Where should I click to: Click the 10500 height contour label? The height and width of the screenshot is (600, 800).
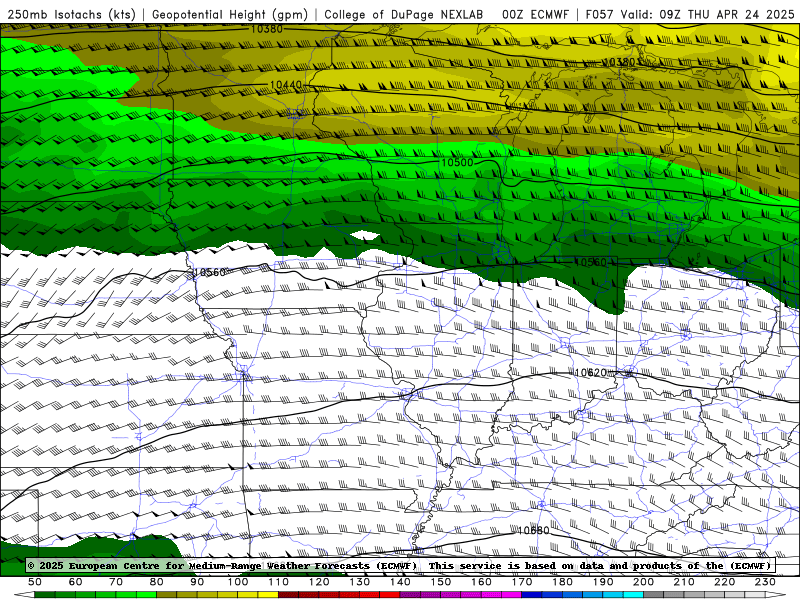[x=457, y=162]
